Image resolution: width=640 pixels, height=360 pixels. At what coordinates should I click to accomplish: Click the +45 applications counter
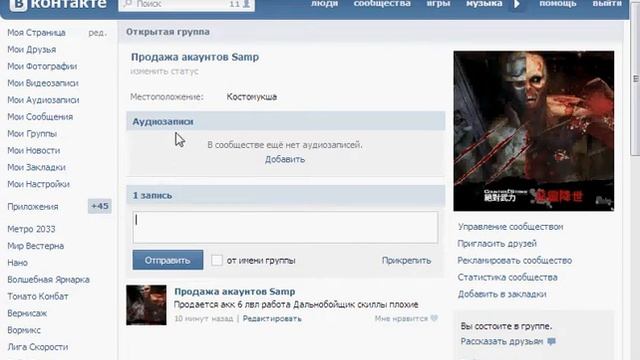coord(100,206)
